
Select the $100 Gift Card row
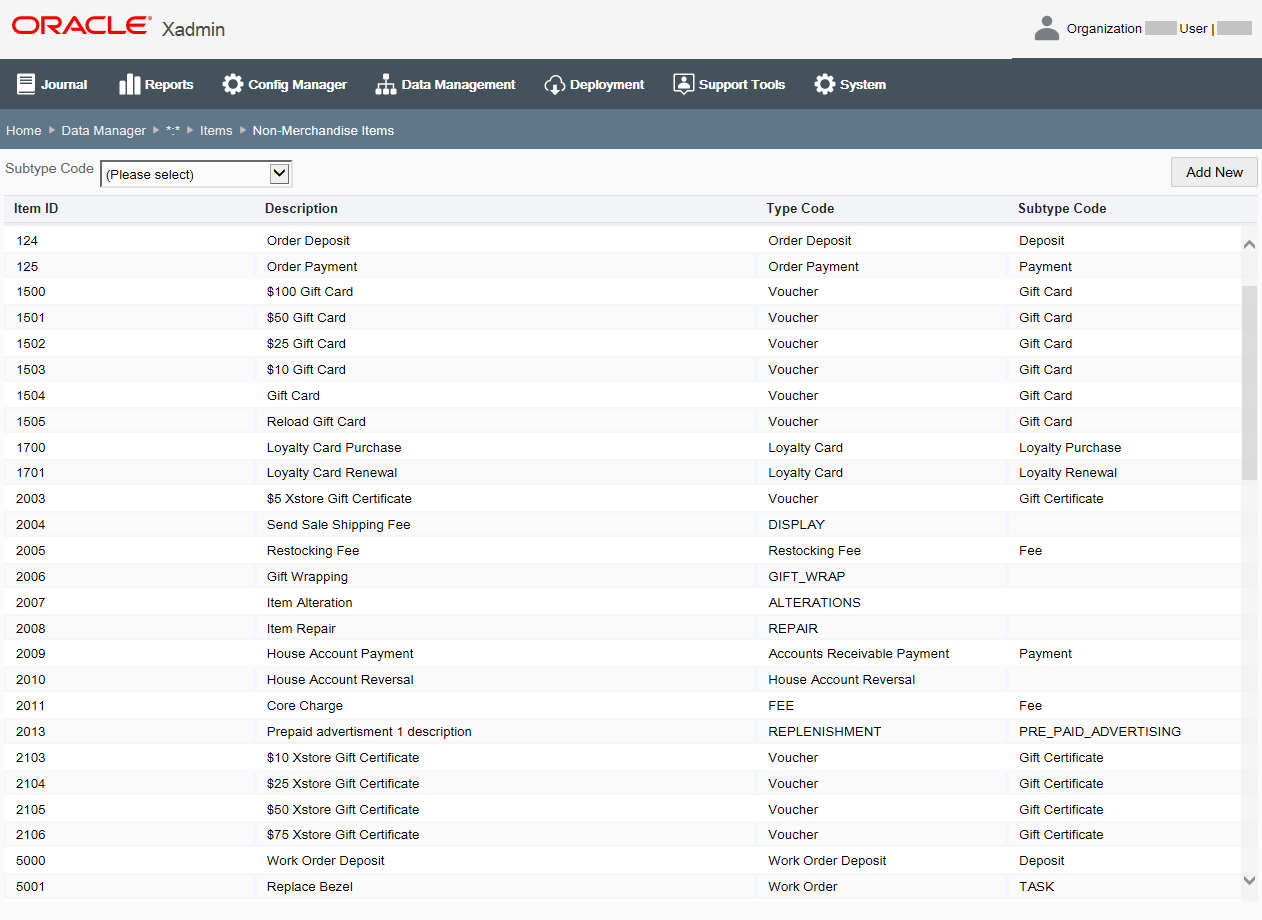(x=622, y=292)
